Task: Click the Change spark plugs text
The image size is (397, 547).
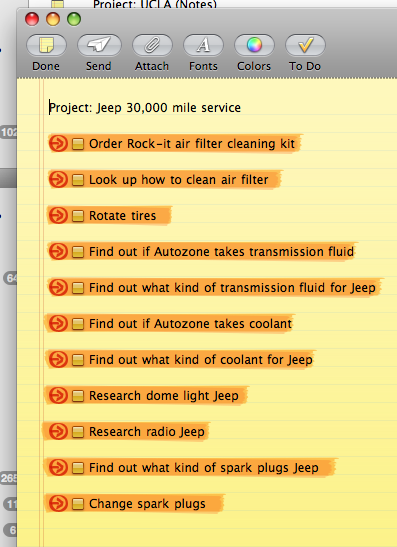Action: 147,504
